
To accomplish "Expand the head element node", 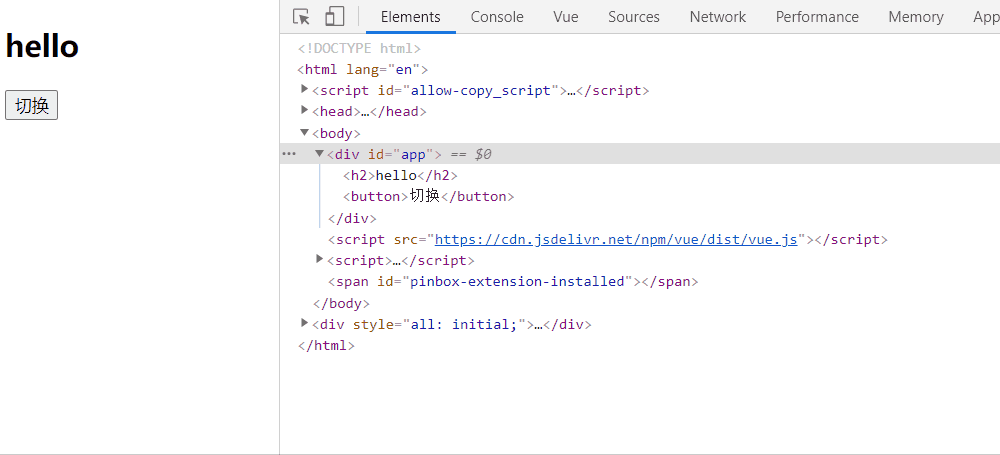I will [304, 110].
